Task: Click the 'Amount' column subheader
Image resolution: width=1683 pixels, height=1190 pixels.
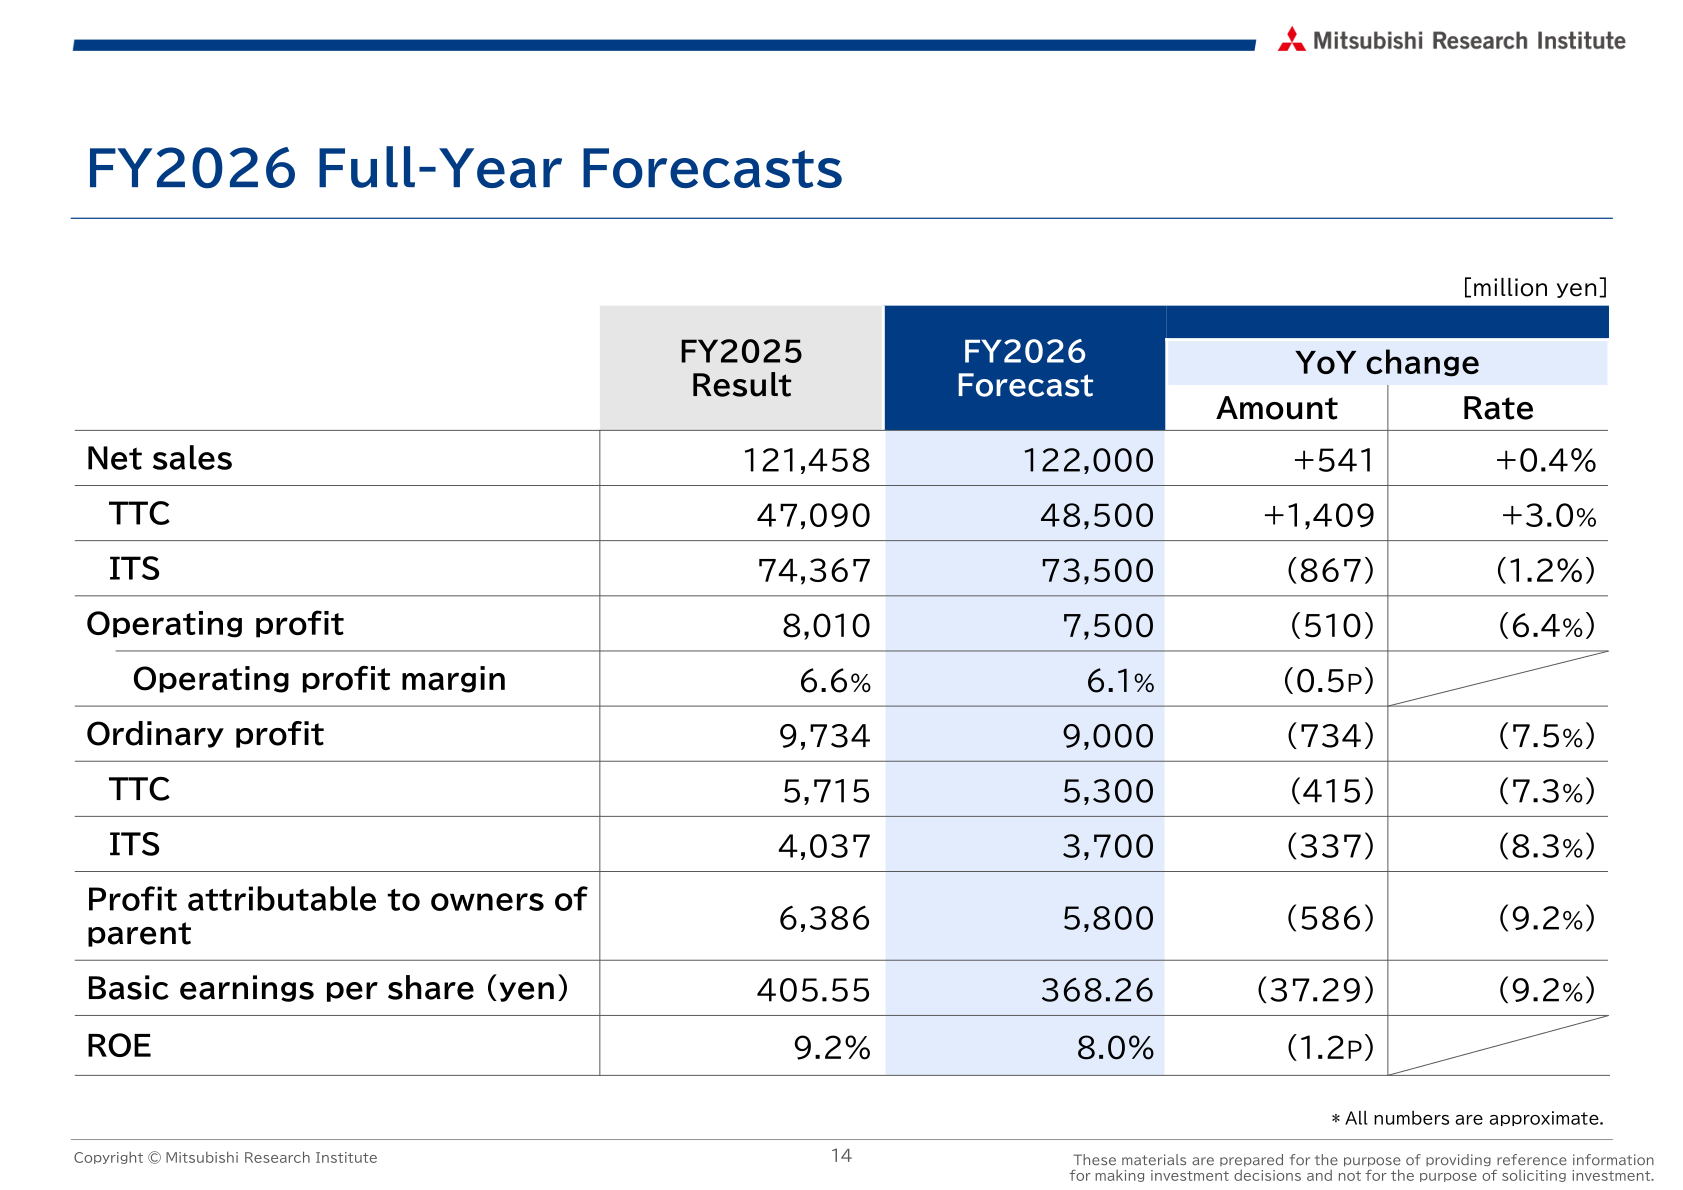Action: tap(1277, 408)
